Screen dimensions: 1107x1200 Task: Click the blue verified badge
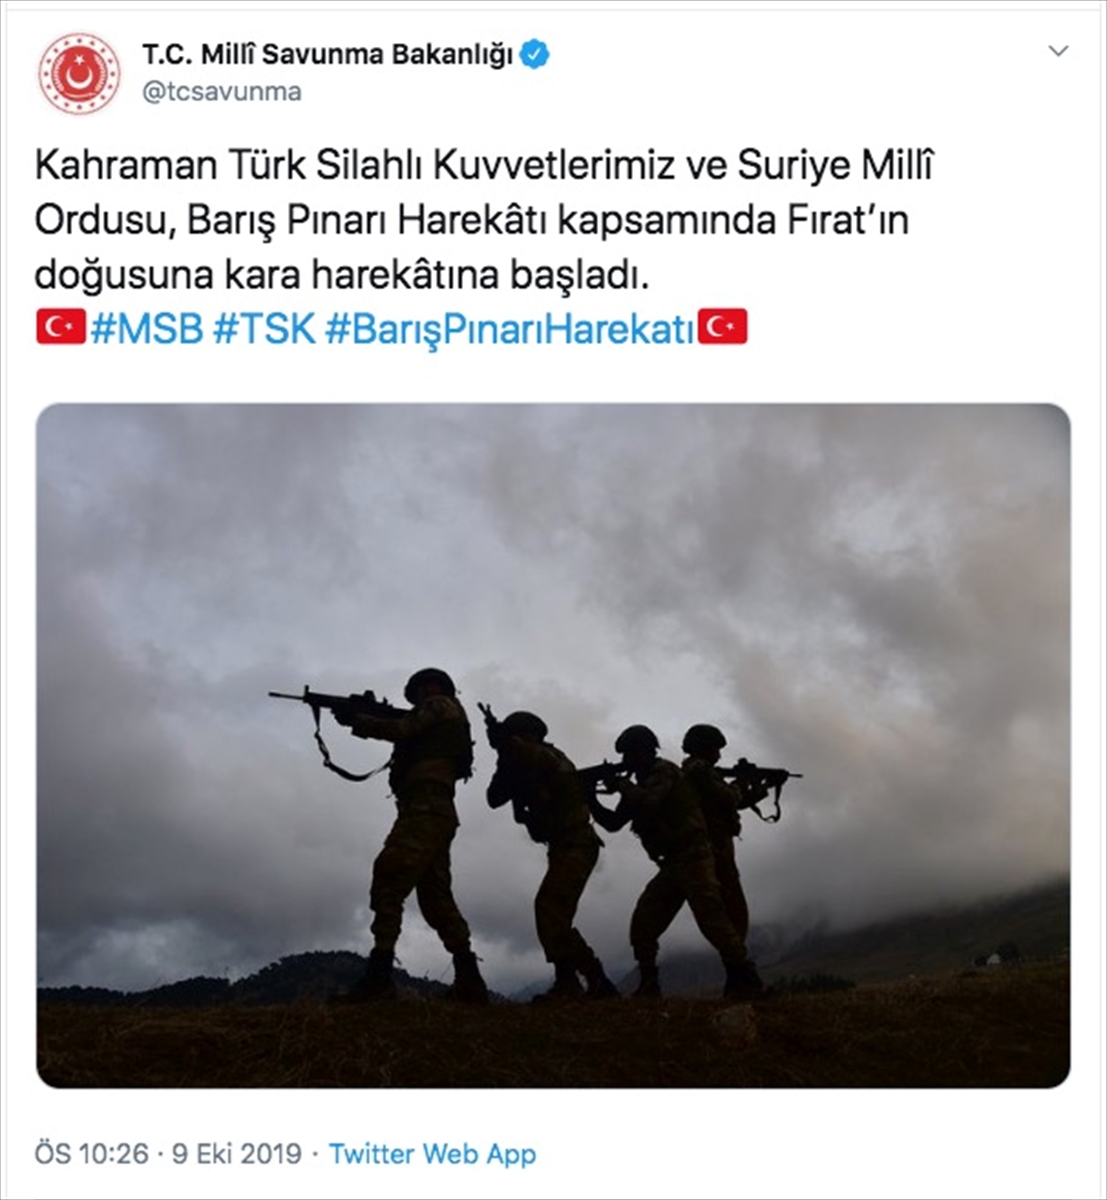pyautogui.click(x=536, y=55)
